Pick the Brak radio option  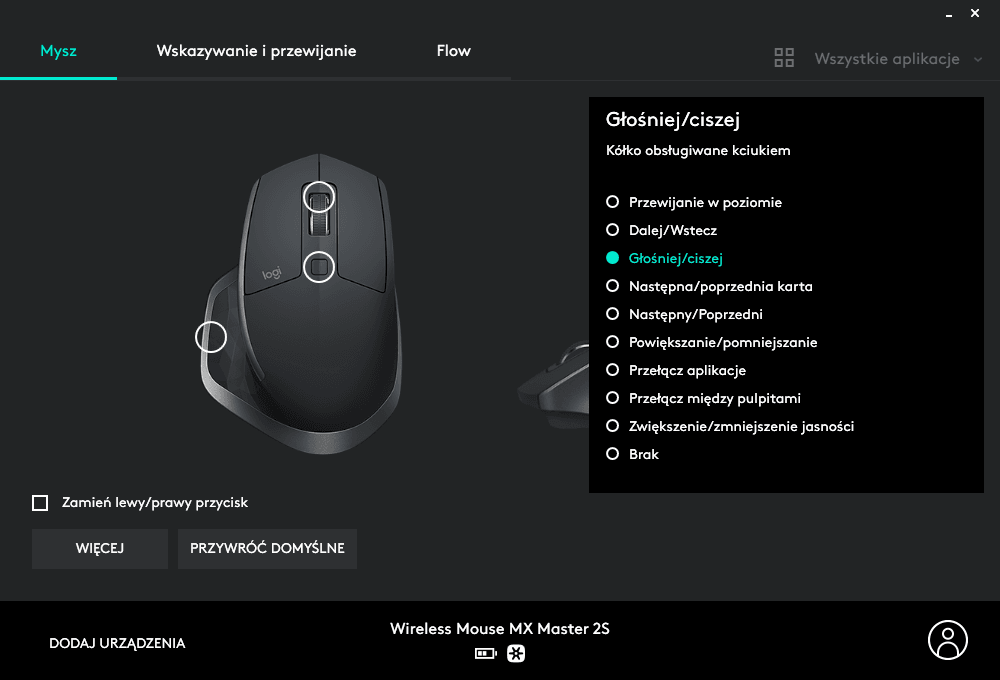(x=612, y=454)
